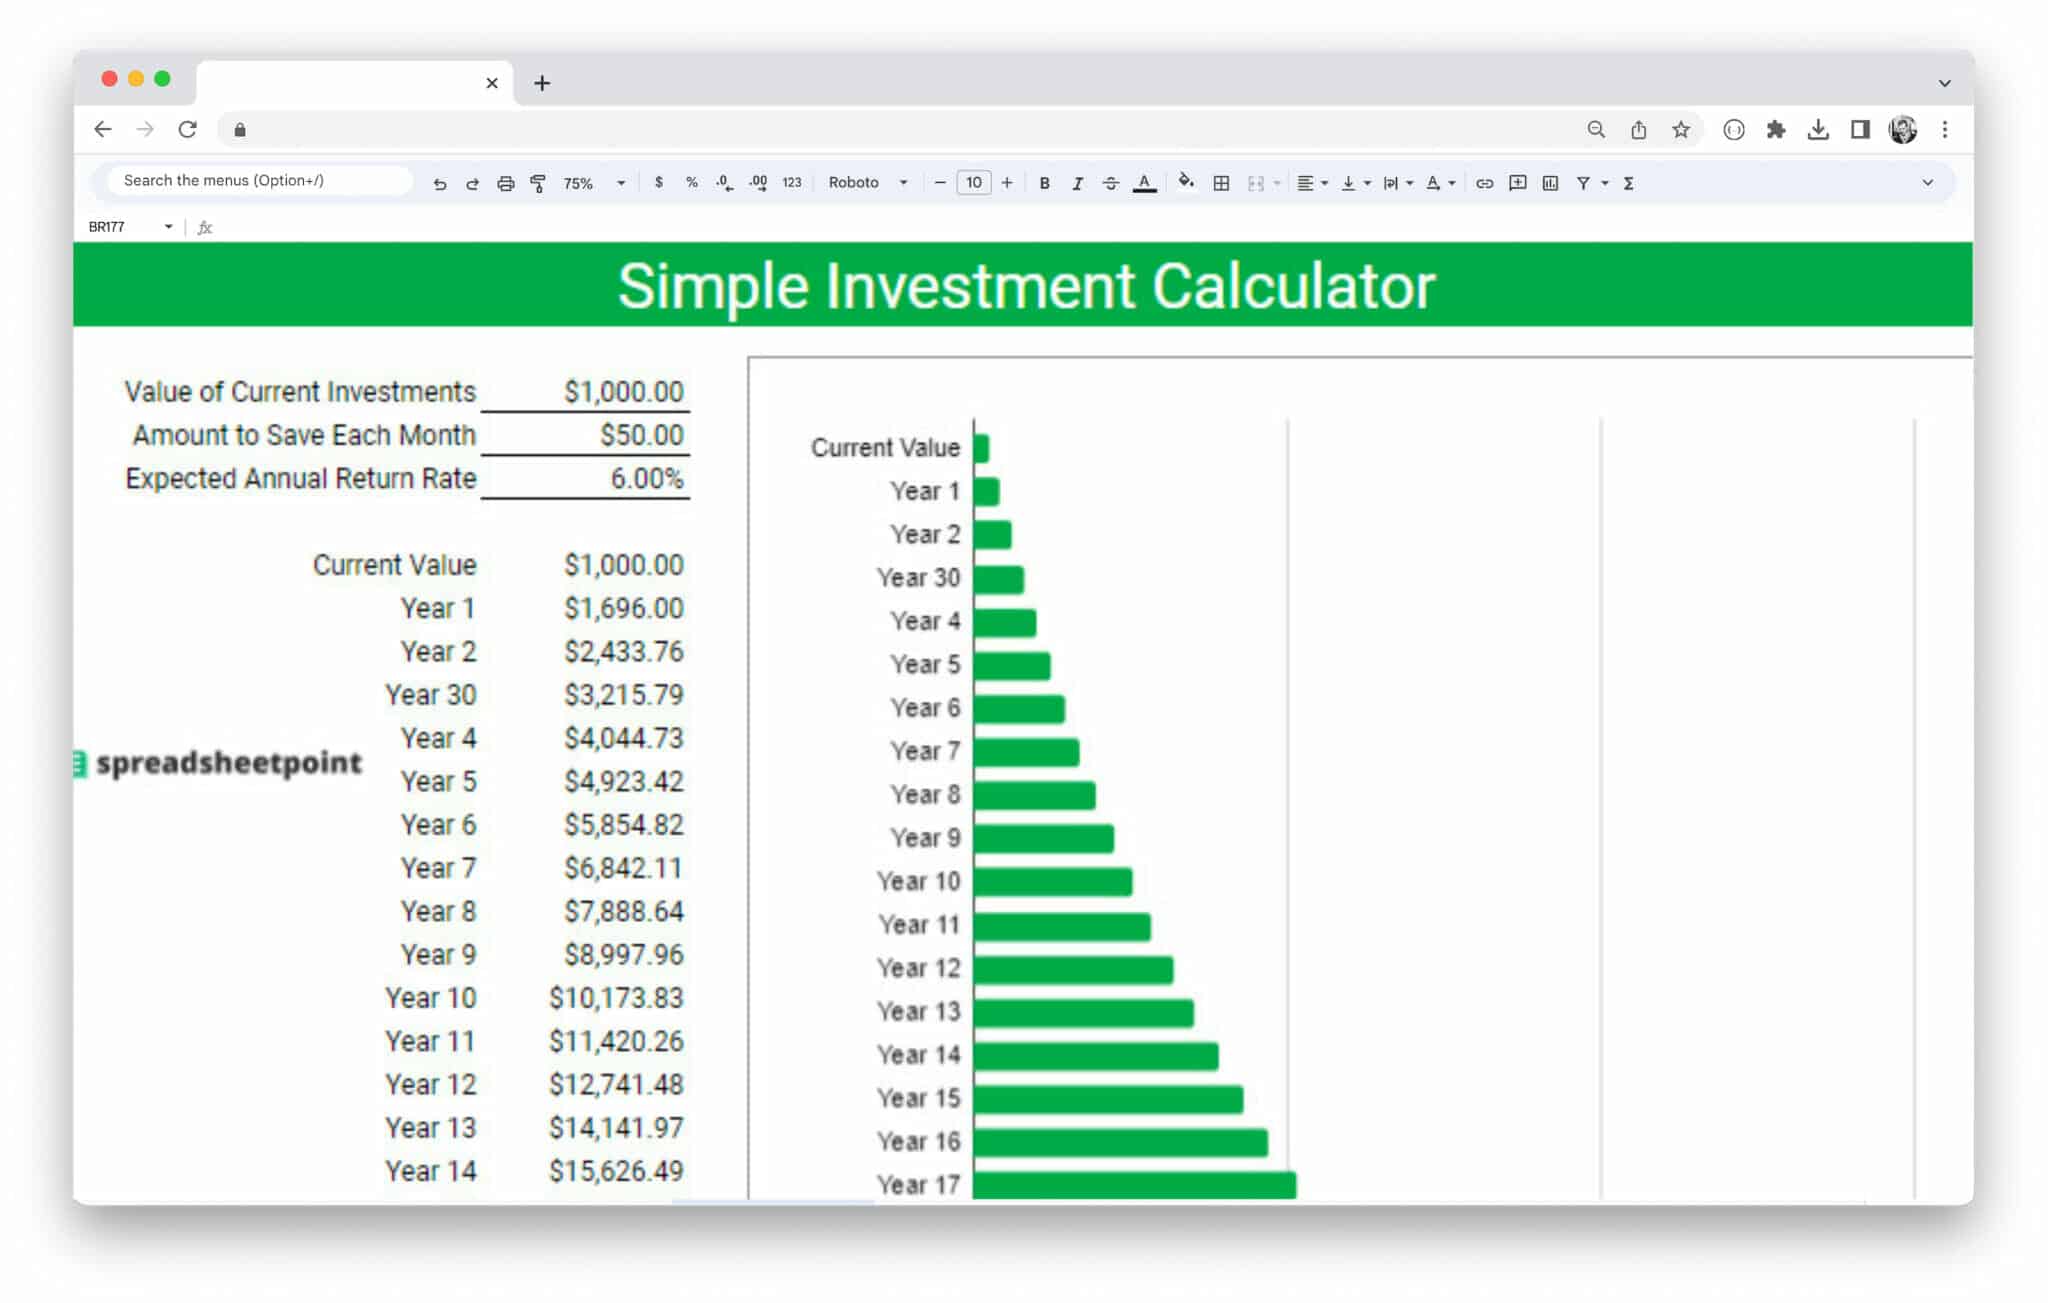Click the Expected Annual Return Rate value
Image resolution: width=2048 pixels, height=1303 pixels.
(645, 478)
